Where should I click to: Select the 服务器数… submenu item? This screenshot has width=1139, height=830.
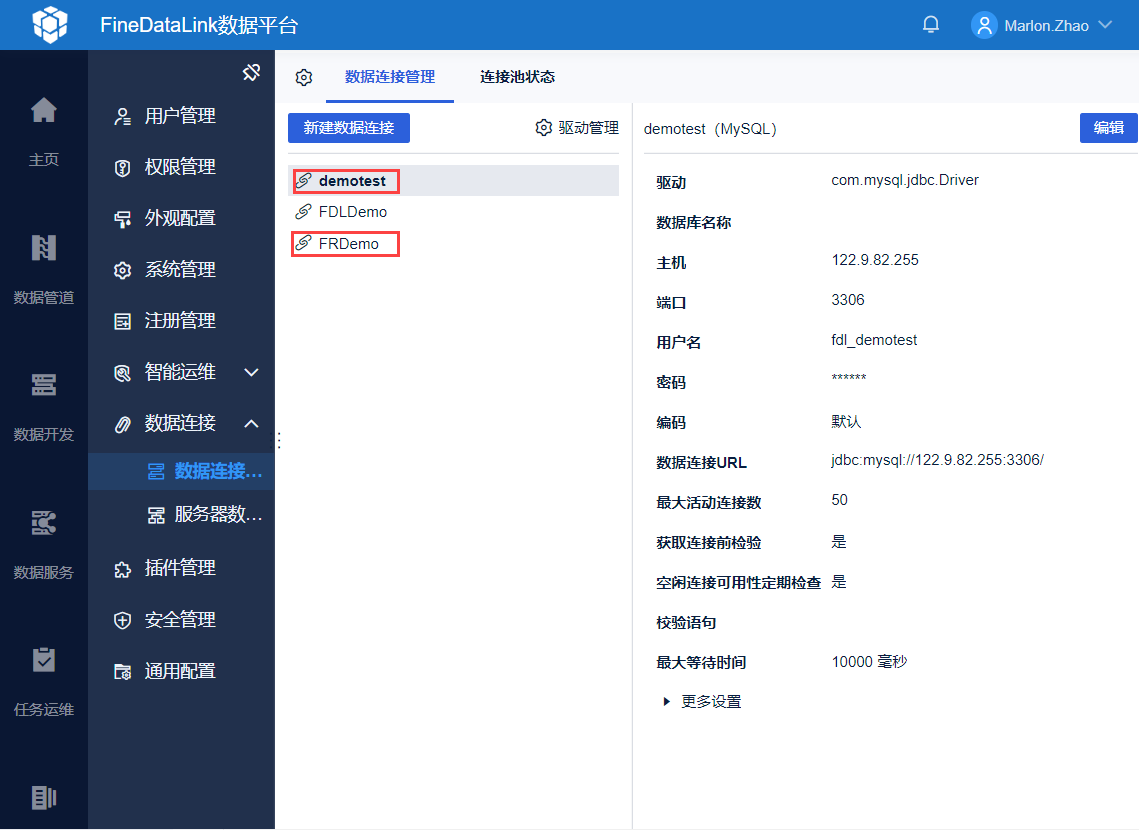[182, 515]
